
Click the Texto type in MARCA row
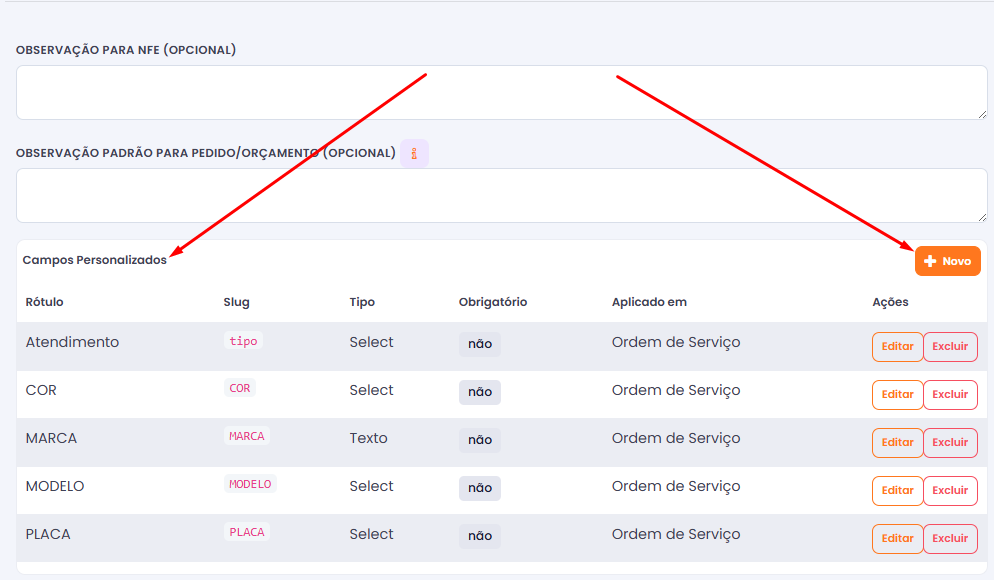[368, 439]
